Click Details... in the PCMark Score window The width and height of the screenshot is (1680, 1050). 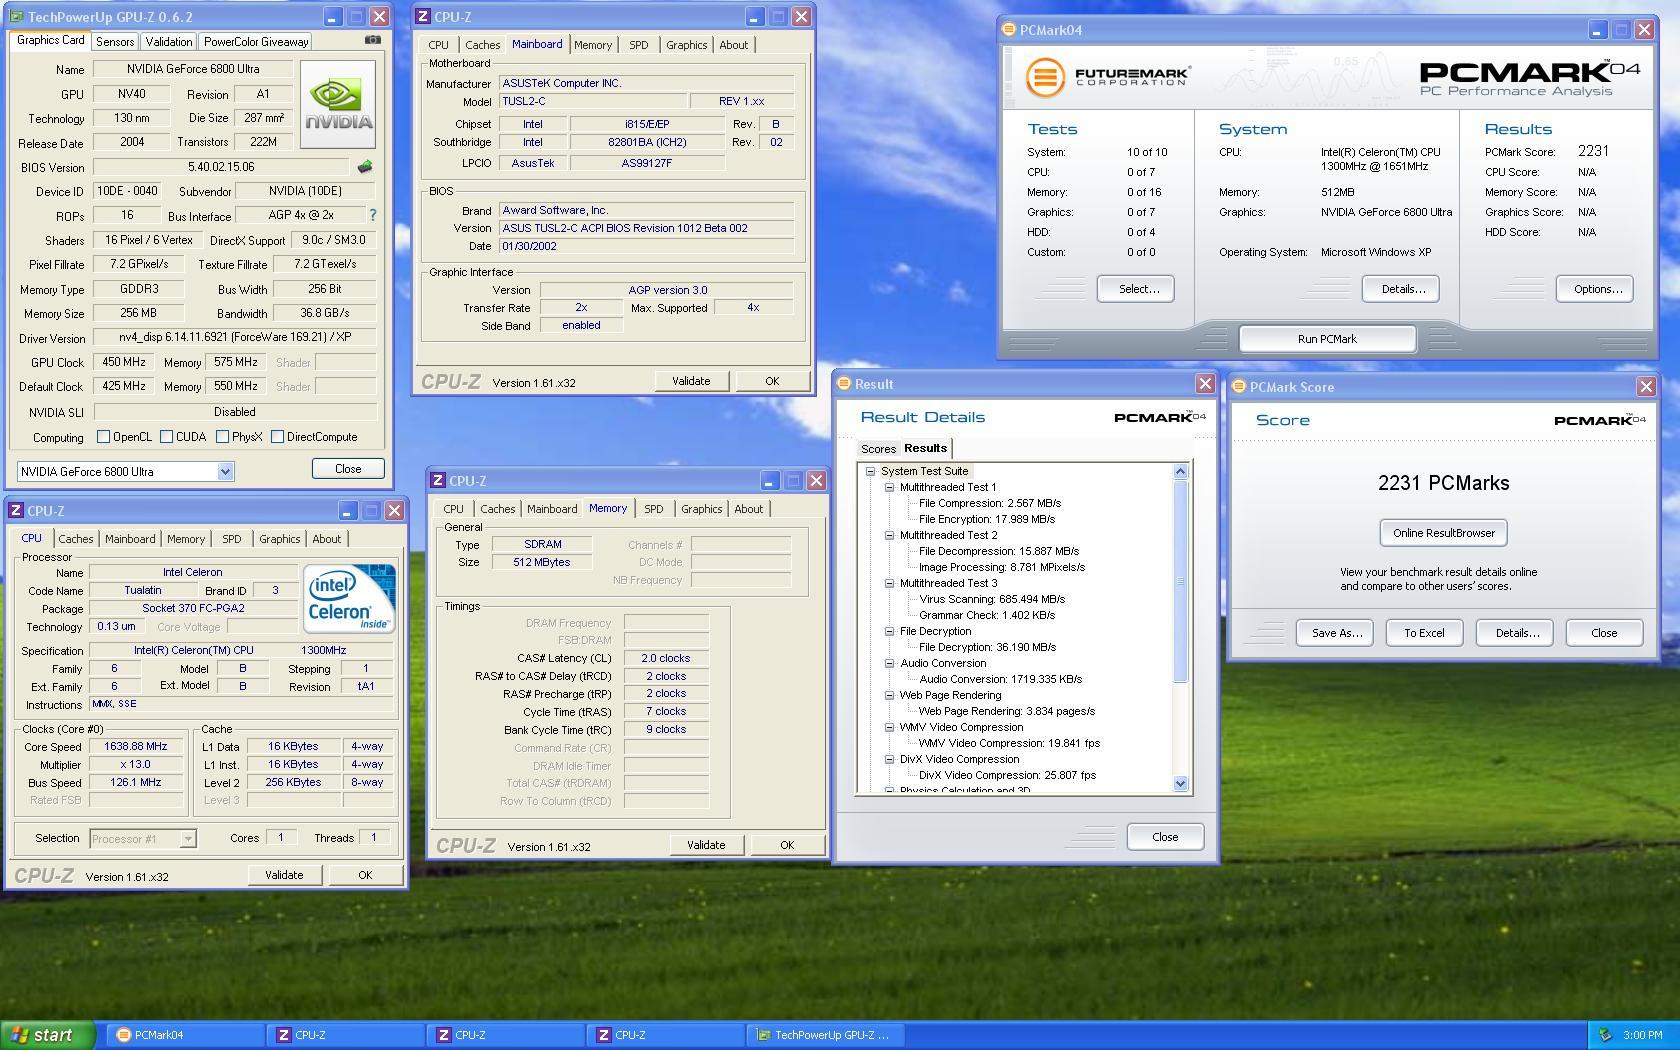pos(1516,633)
